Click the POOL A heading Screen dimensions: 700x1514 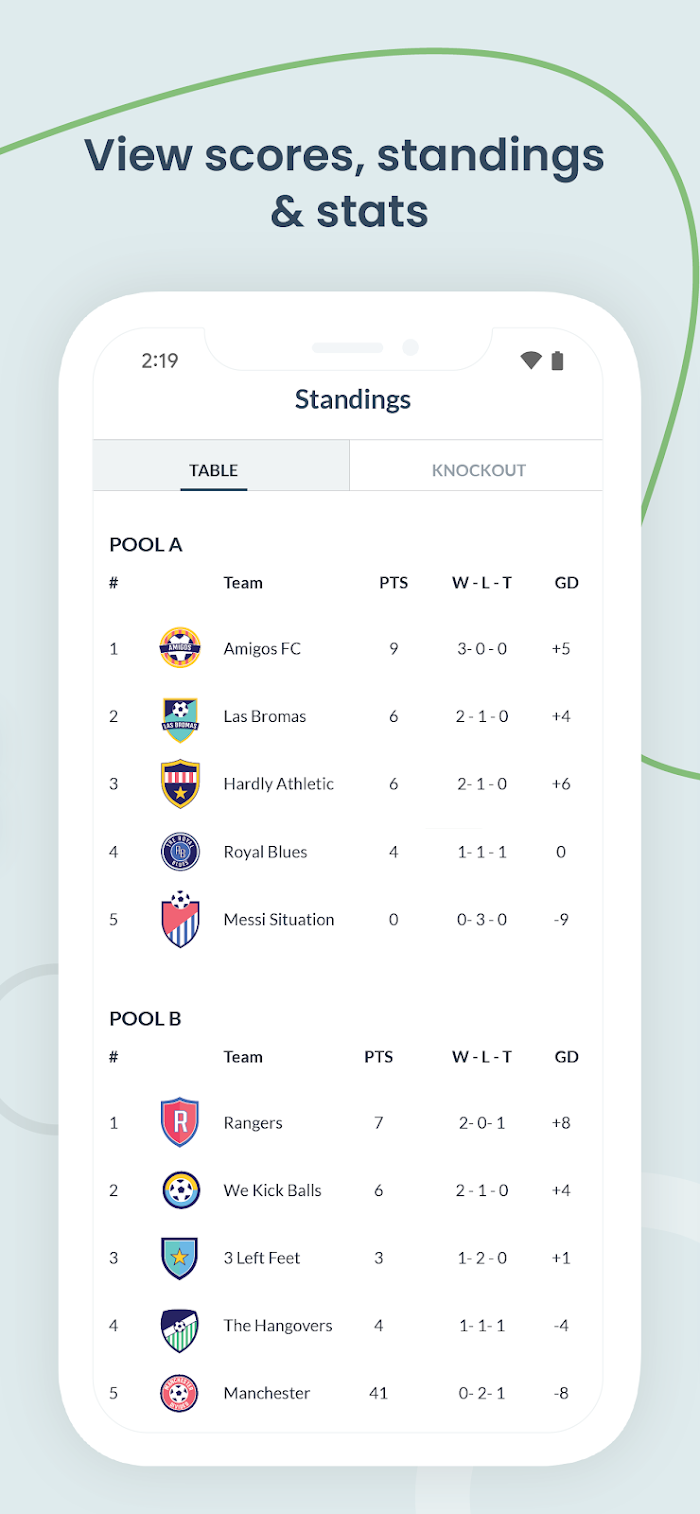(x=146, y=545)
